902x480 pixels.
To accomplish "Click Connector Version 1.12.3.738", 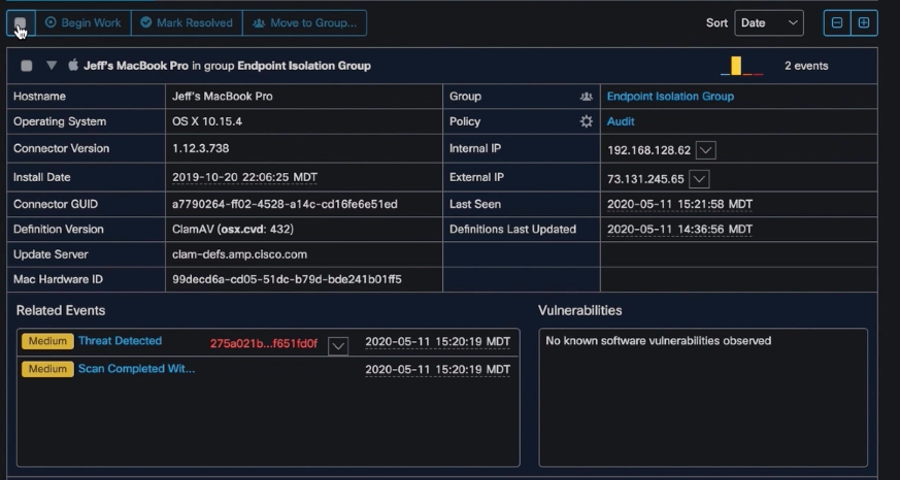I will tap(201, 148).
